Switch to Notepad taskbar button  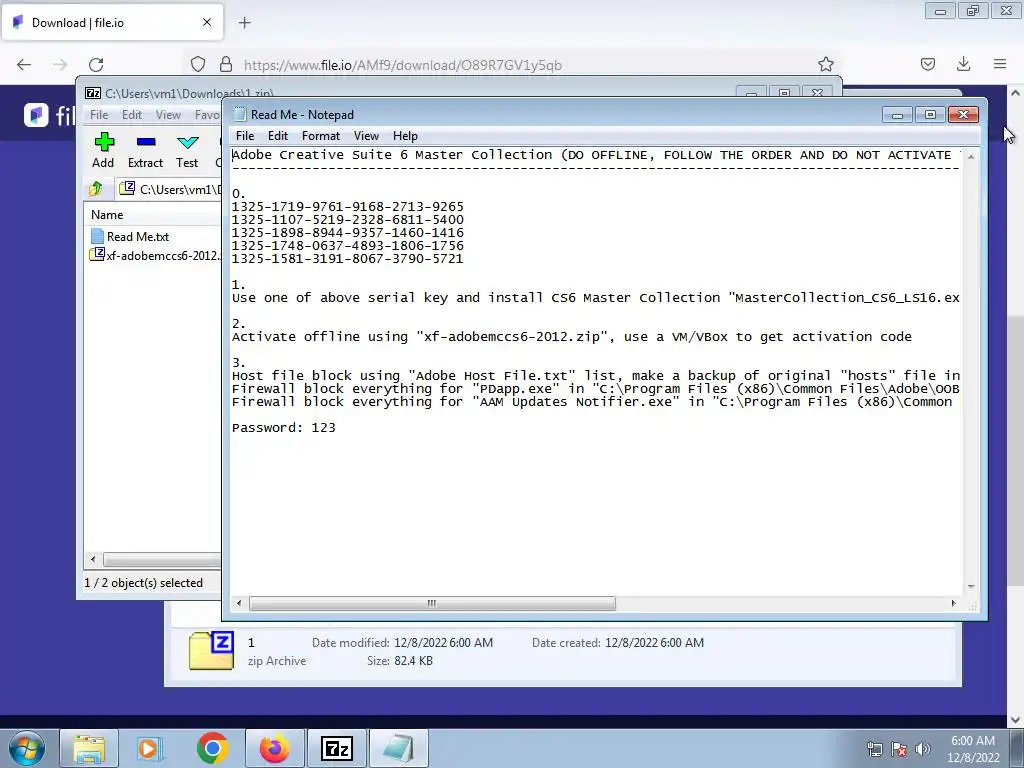[398, 749]
